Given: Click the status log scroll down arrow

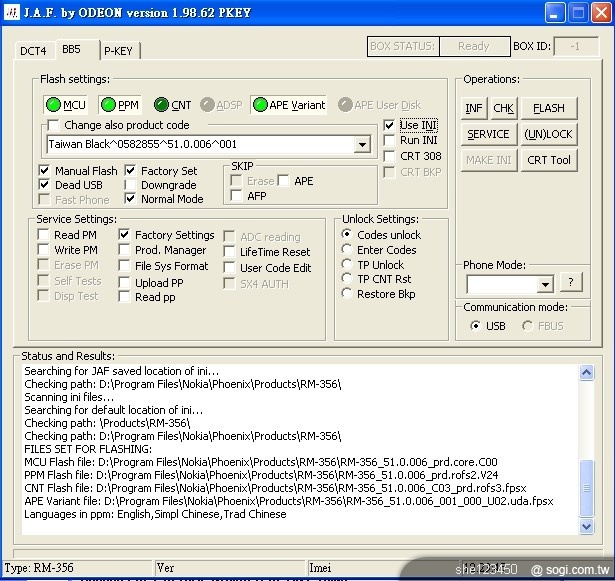Looking at the screenshot, I should click(x=586, y=526).
